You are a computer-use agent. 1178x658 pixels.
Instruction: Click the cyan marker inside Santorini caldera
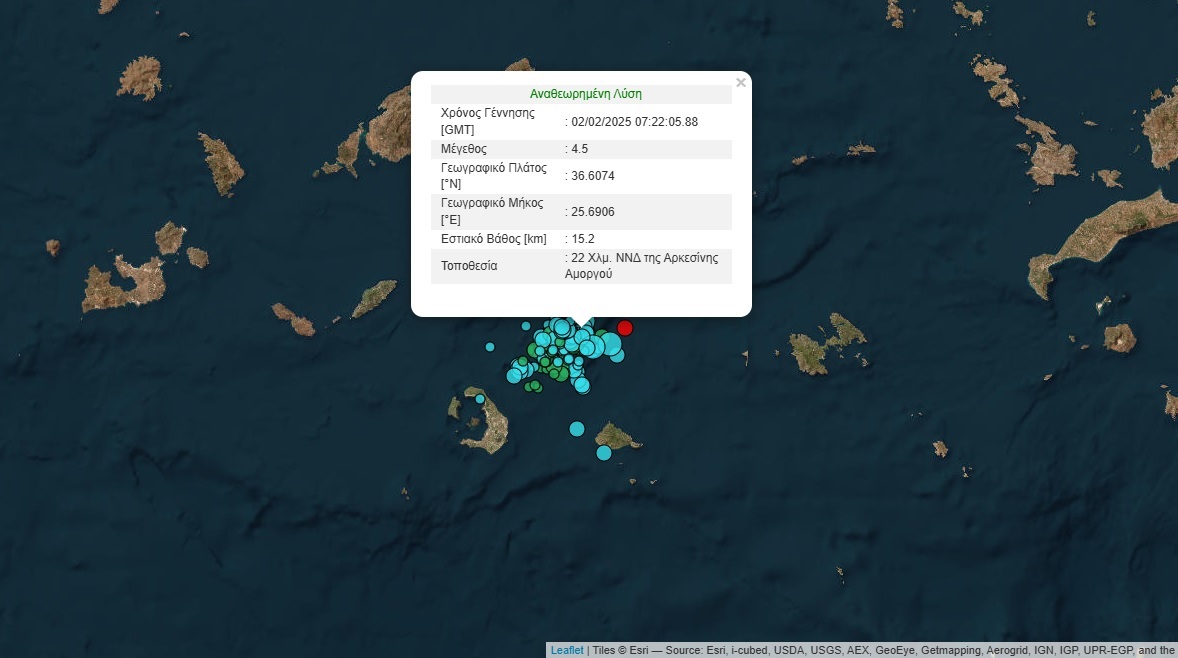(x=480, y=399)
